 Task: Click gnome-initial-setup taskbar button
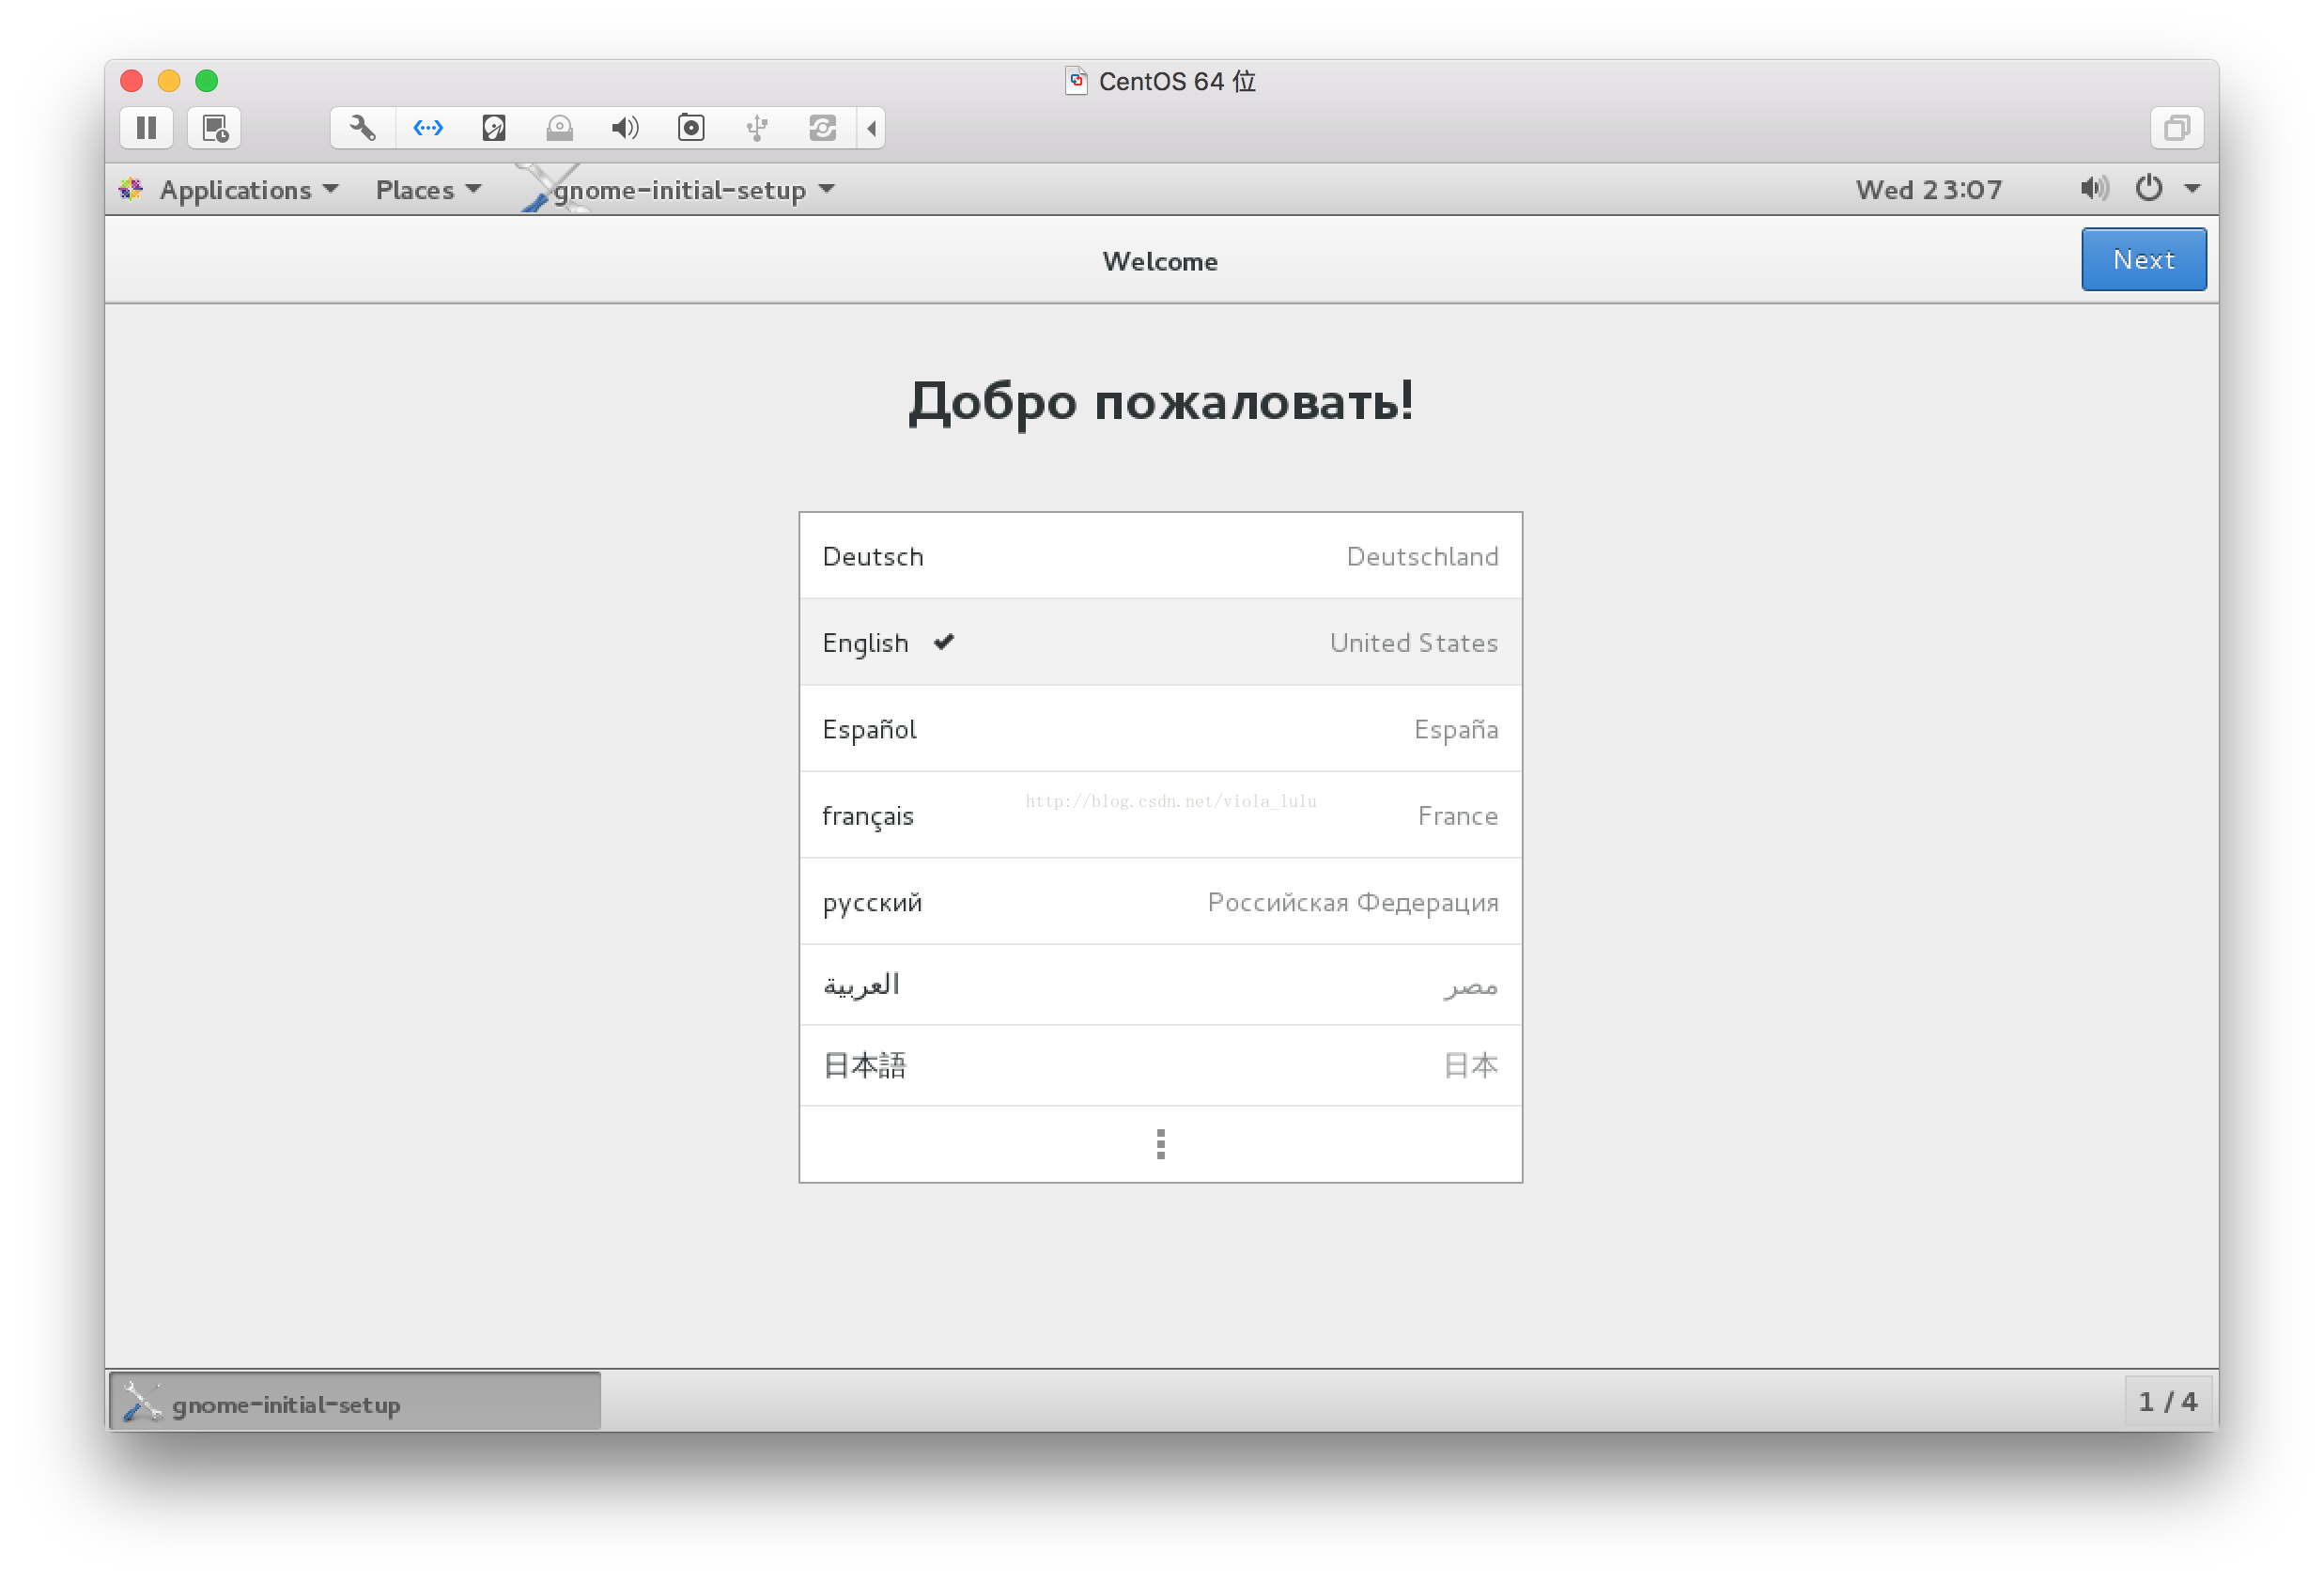[355, 1402]
